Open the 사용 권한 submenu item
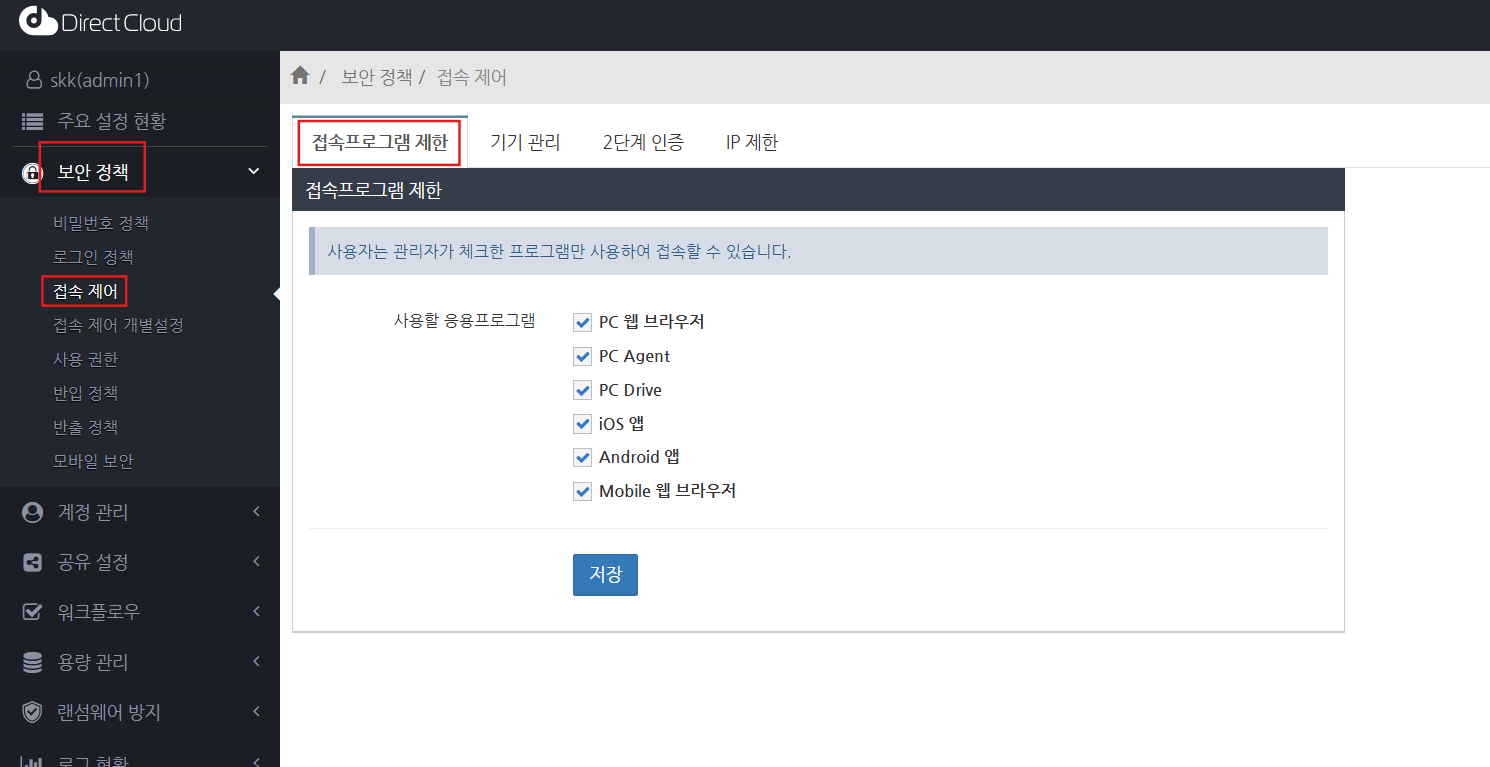Image resolution: width=1490 pixels, height=767 pixels. click(x=85, y=359)
